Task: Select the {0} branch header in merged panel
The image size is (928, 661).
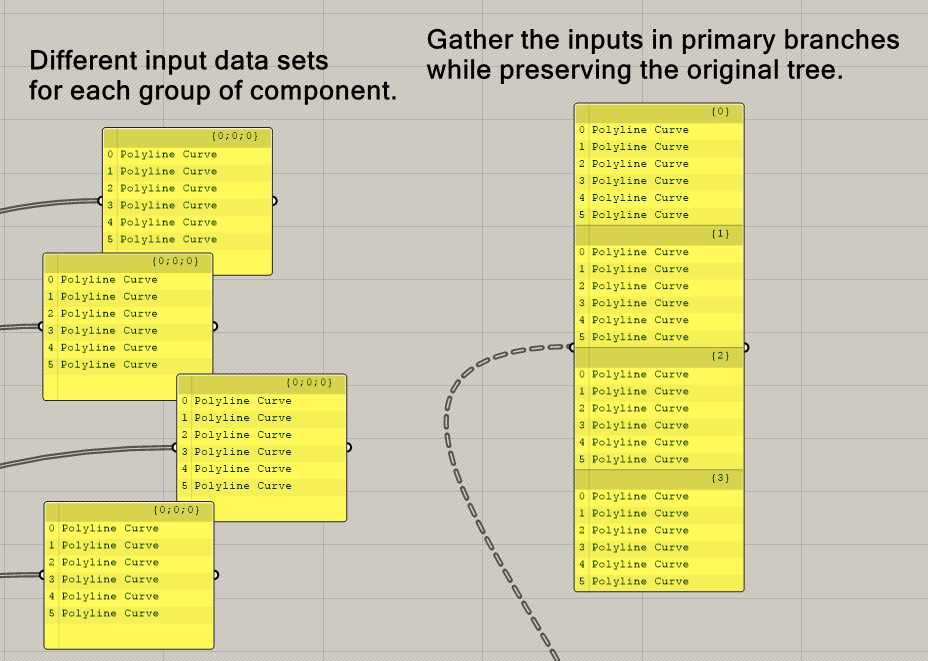Action: [x=659, y=112]
